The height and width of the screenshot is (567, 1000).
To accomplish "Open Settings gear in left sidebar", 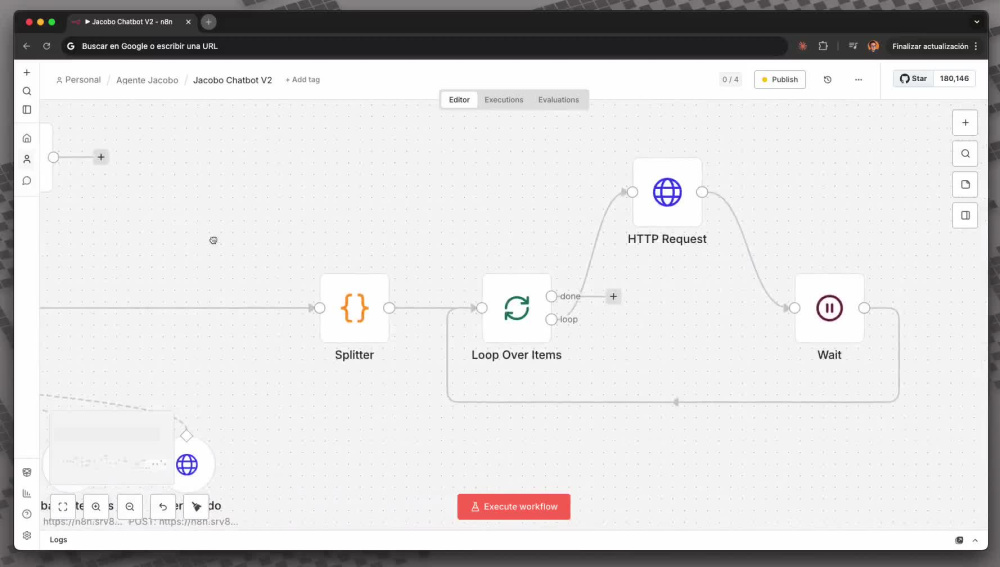I will click(x=27, y=536).
